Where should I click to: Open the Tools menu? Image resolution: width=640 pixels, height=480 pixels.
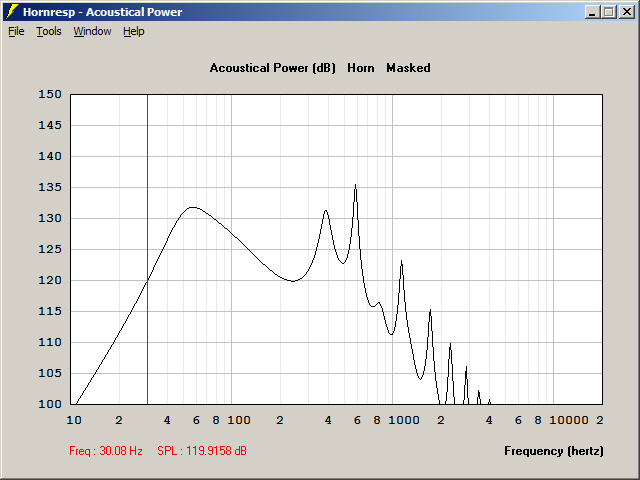[49, 31]
